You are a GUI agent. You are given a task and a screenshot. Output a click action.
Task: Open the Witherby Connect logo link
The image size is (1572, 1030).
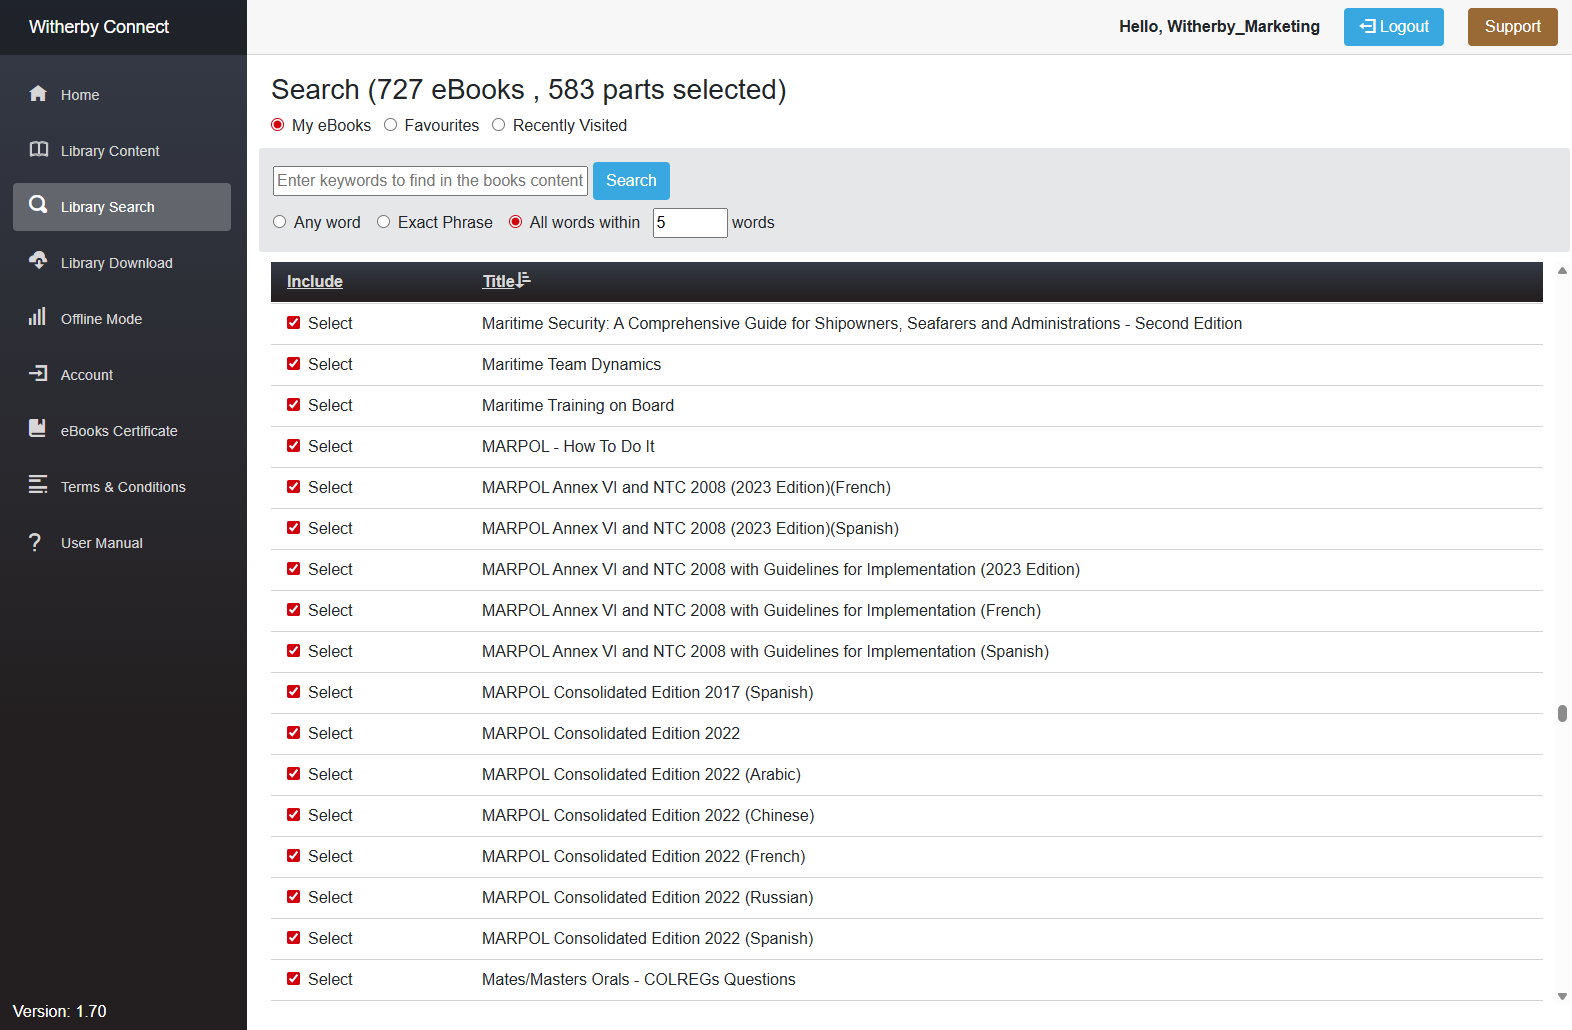[x=99, y=27]
